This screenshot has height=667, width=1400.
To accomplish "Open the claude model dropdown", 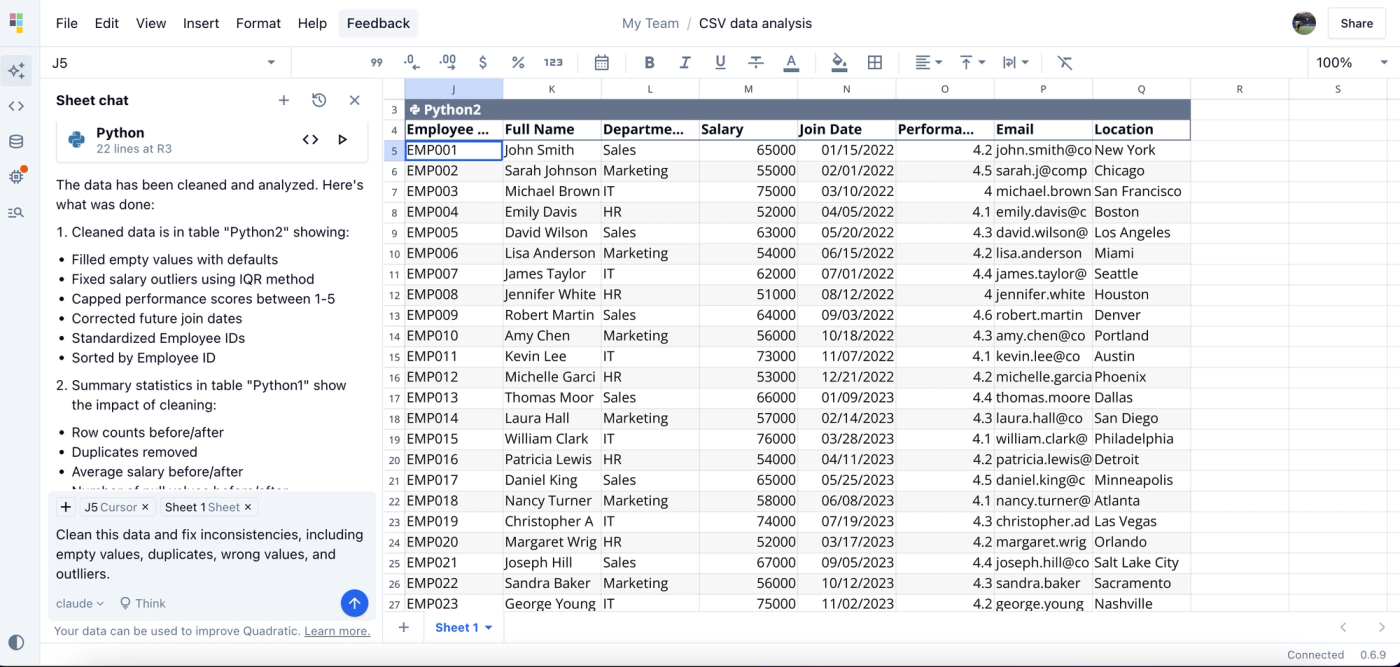I will [x=78, y=603].
